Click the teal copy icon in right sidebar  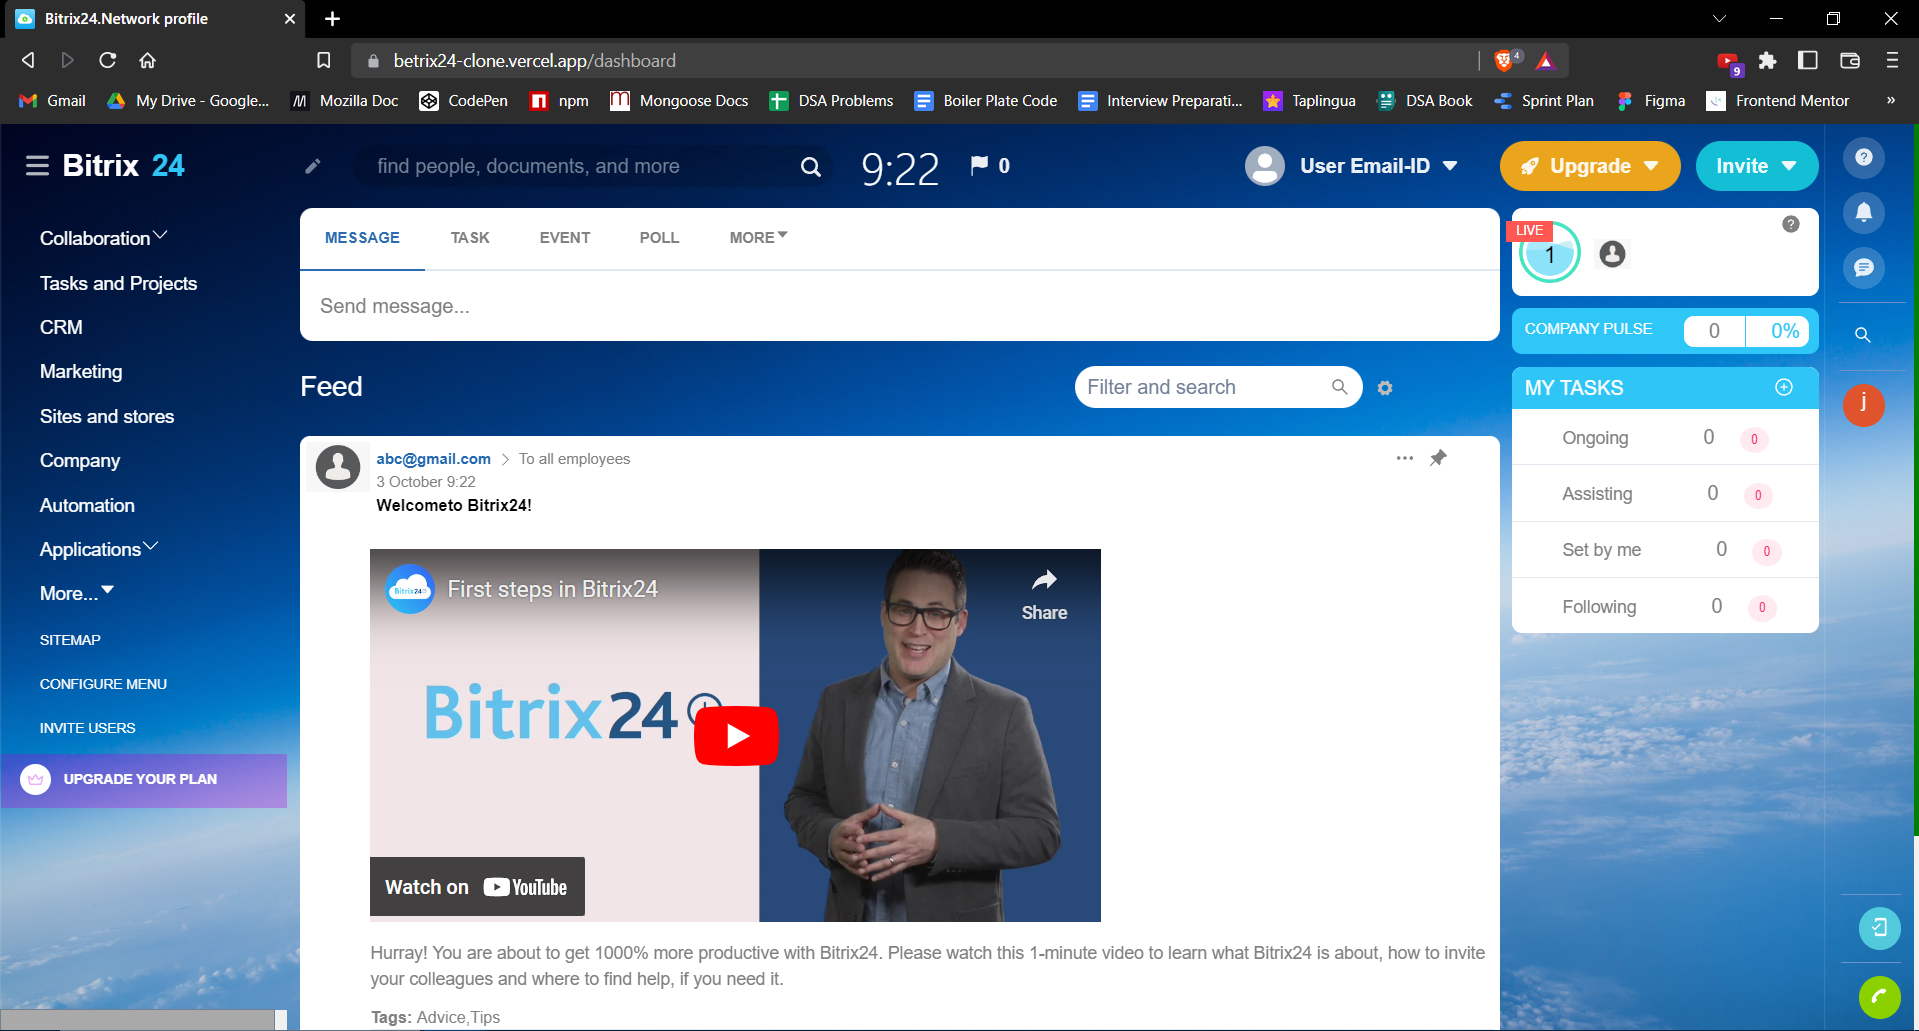tap(1880, 927)
